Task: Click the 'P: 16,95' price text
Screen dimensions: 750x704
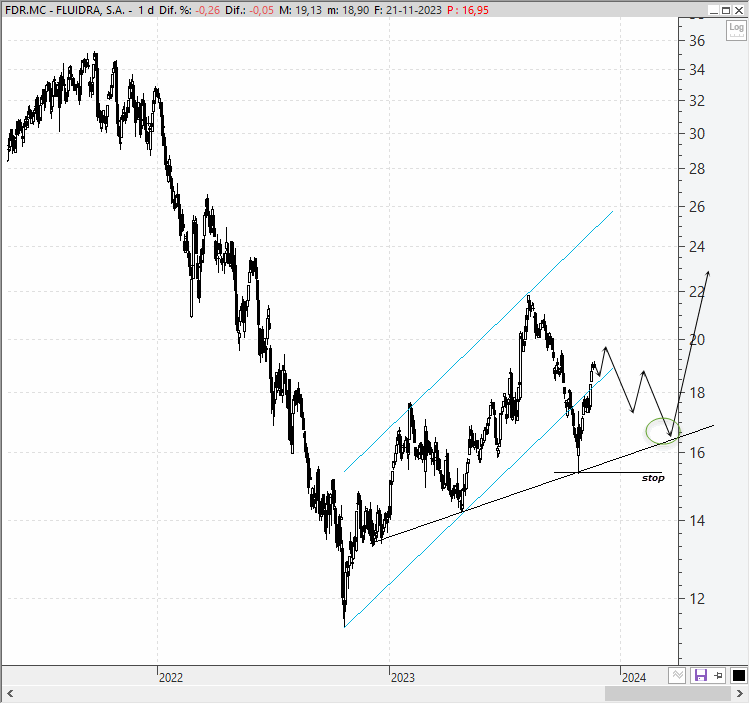Action: pyautogui.click(x=468, y=10)
